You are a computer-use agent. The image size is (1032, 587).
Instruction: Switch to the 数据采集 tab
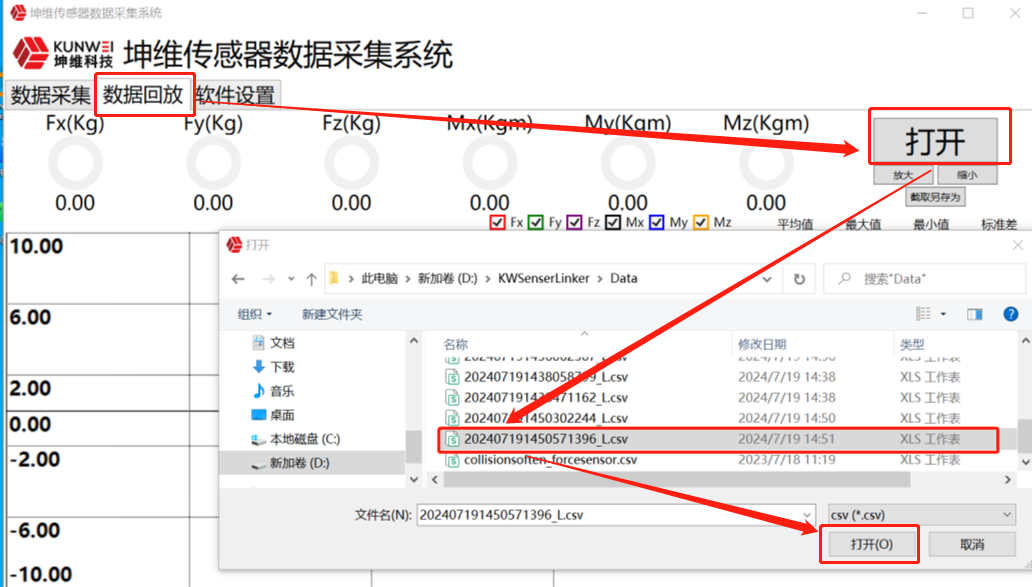50,96
